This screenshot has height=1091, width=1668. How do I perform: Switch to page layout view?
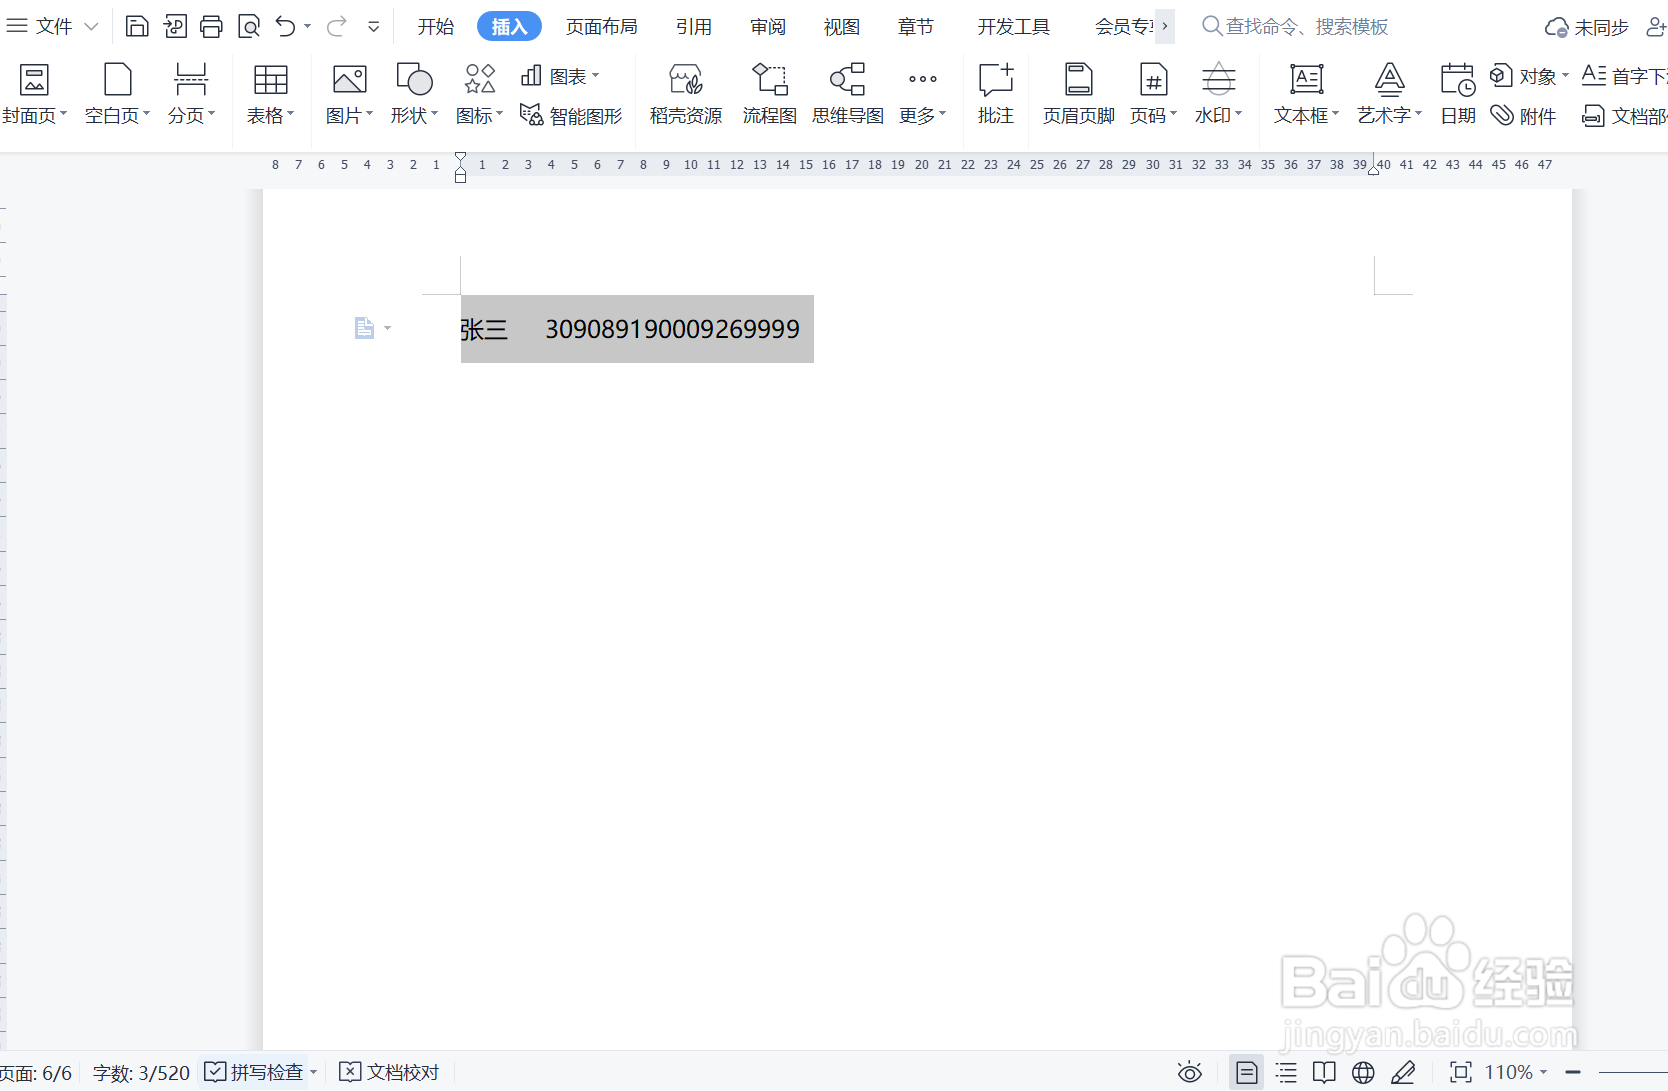[1247, 1073]
